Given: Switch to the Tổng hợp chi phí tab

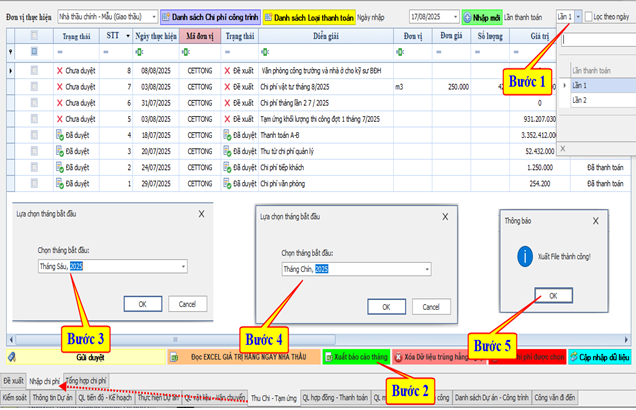Looking at the screenshot, I should coord(87,381).
